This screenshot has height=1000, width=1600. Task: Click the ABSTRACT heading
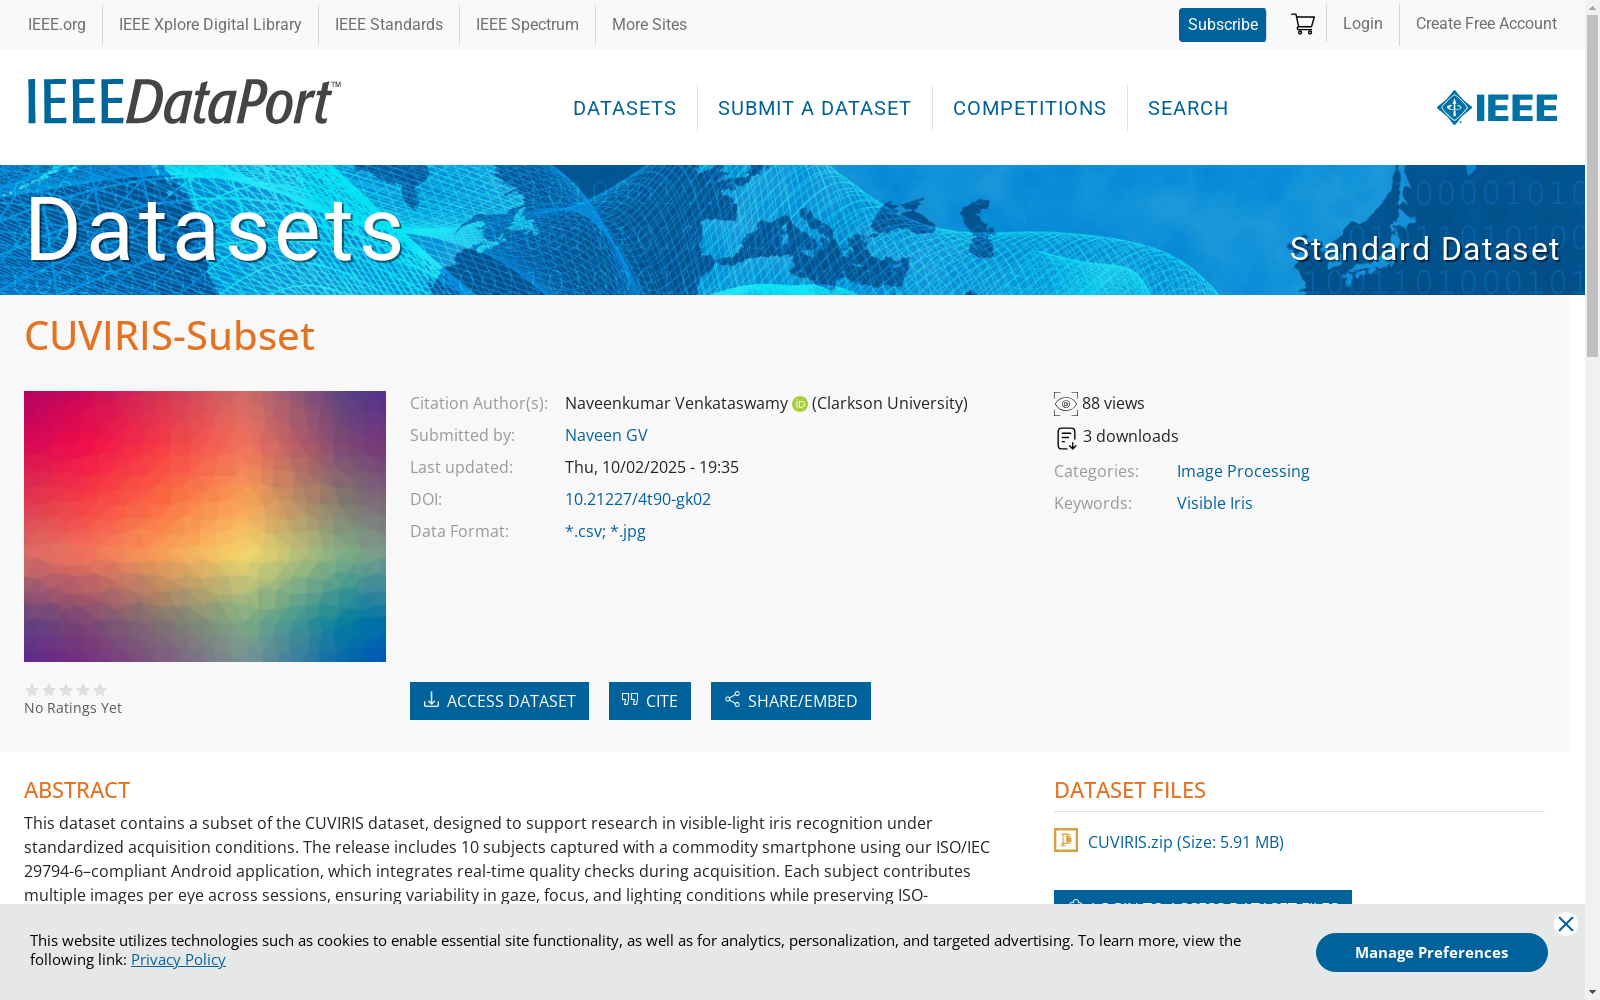point(77,790)
